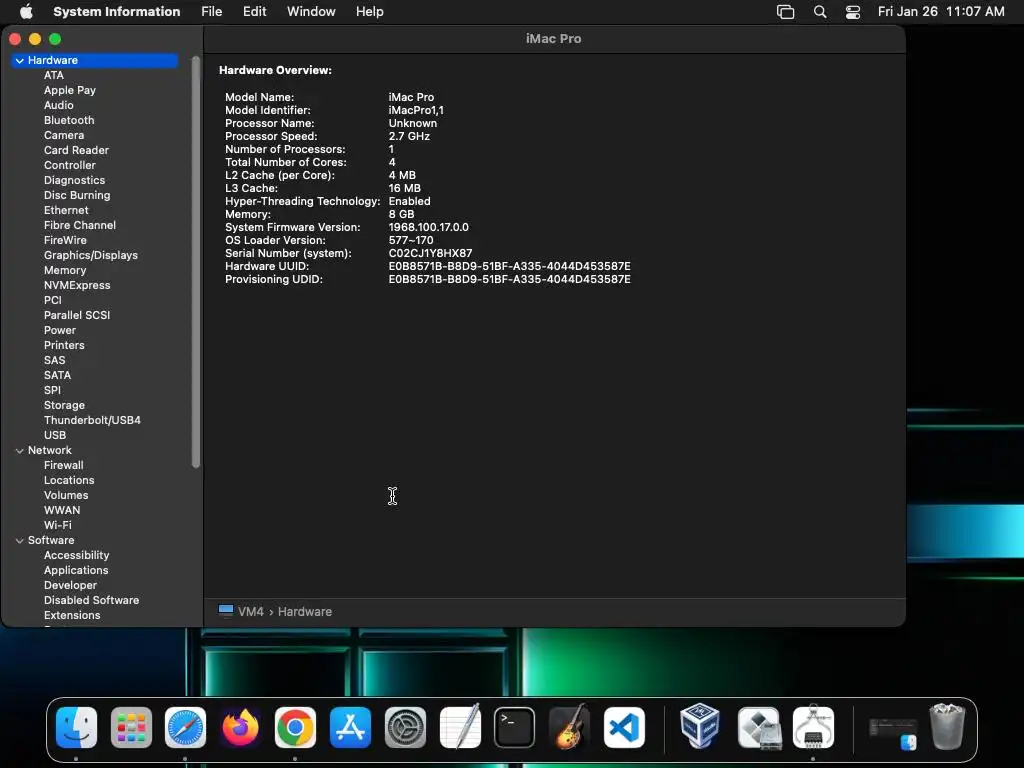Image resolution: width=1024 pixels, height=768 pixels.
Task: Click the sidebar vertical scrollbar
Action: (195, 262)
